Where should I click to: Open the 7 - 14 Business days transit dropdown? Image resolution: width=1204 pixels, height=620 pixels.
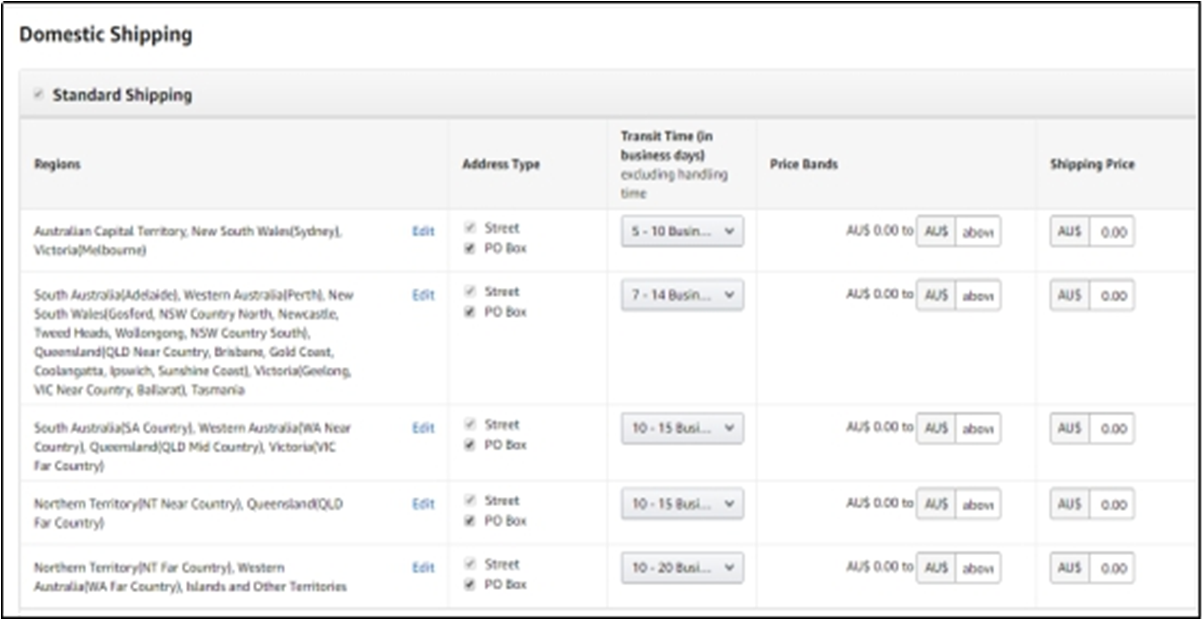682,295
